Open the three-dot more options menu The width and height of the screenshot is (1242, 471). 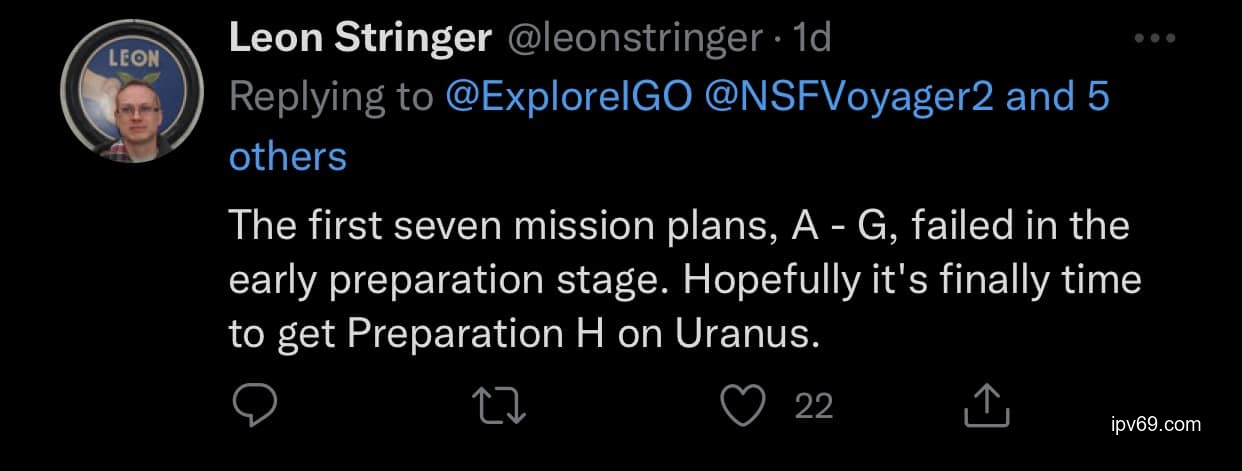coord(1155,39)
